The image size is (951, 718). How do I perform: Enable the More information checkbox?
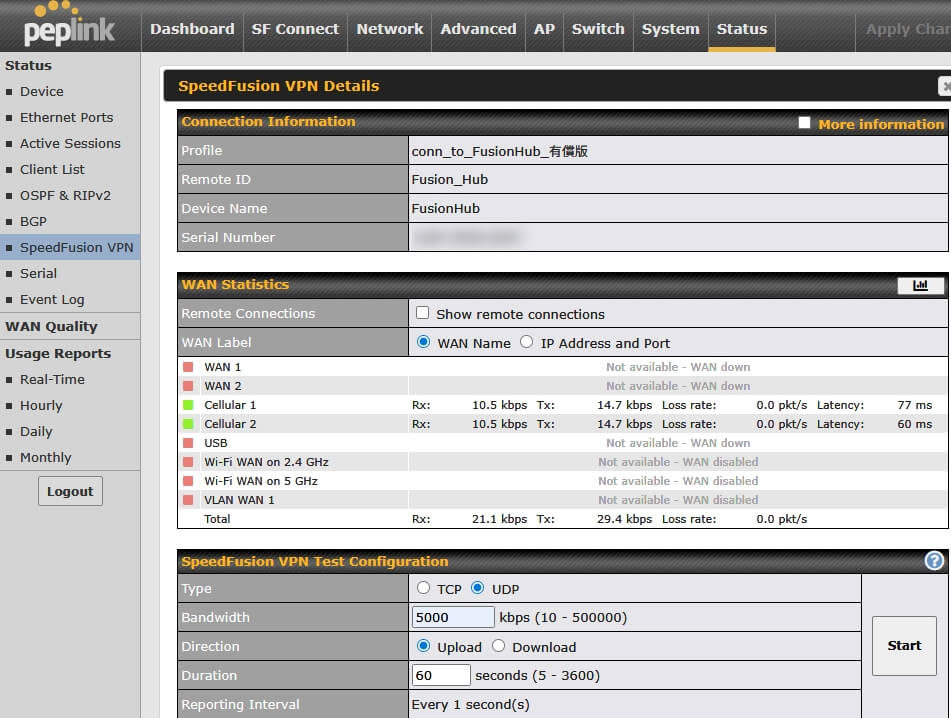coord(804,123)
